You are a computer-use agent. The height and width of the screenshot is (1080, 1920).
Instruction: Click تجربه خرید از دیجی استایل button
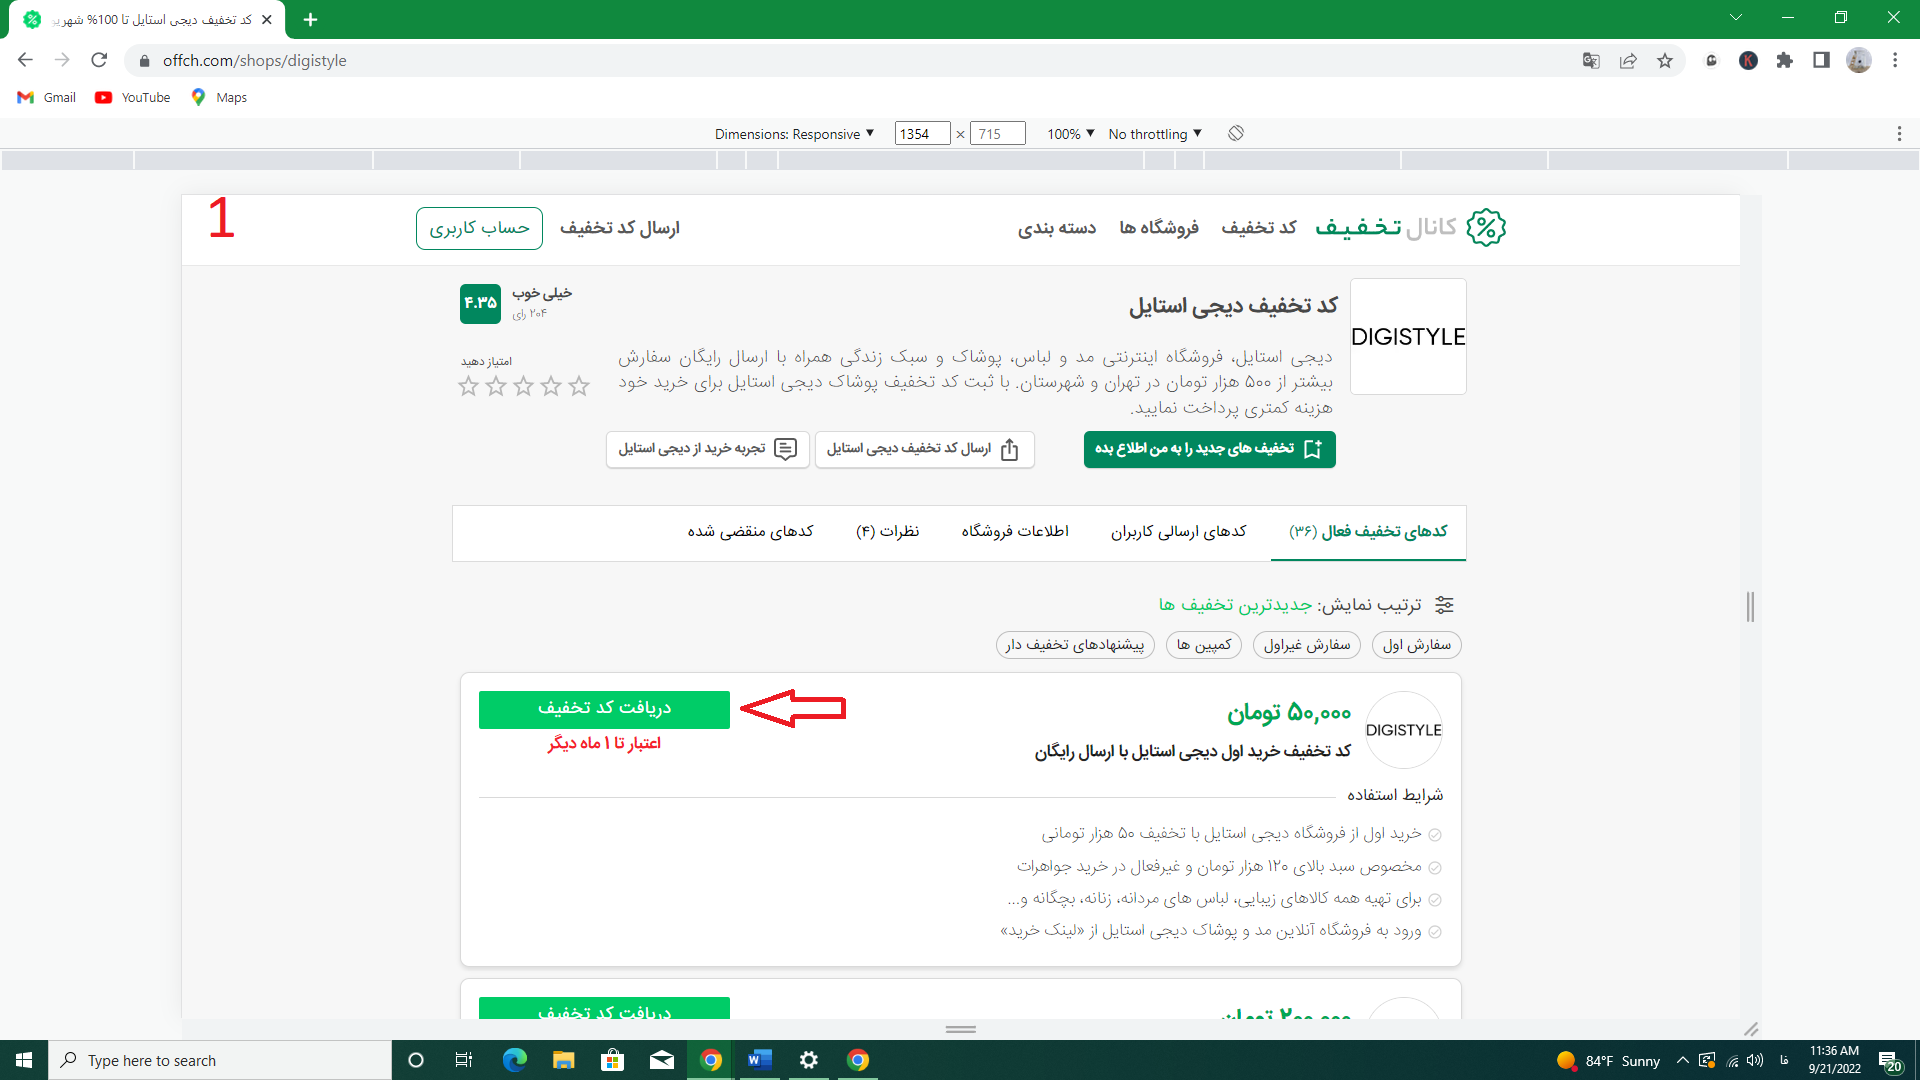(707, 449)
